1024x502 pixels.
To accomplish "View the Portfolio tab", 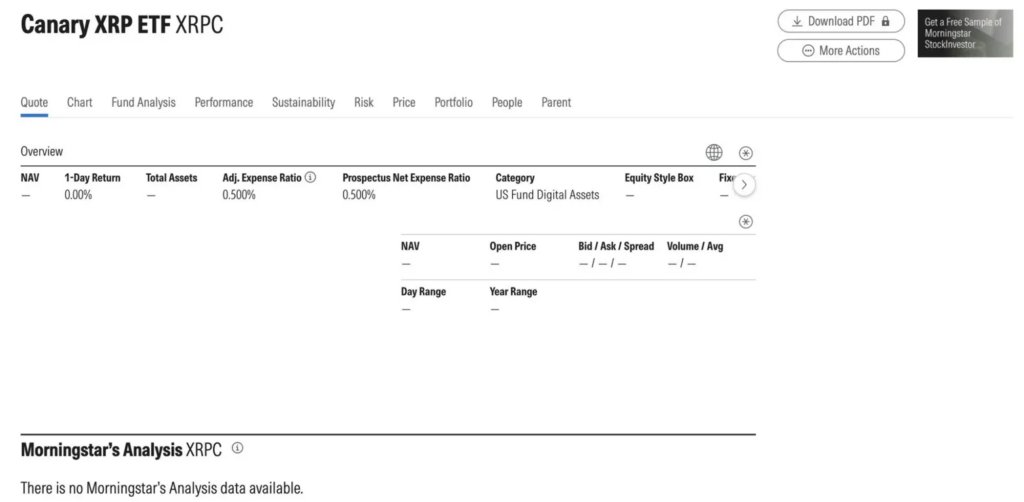I will click(x=454, y=102).
